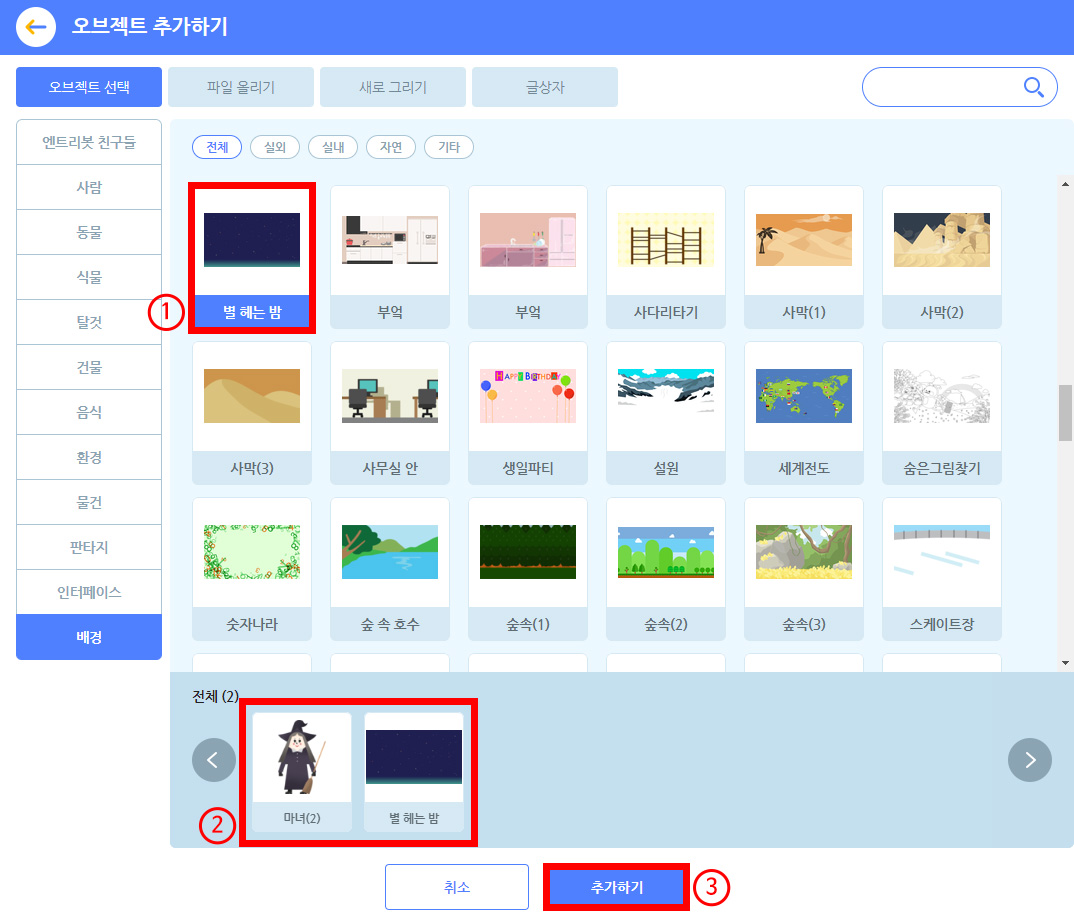Screen dimensions: 1074x918
Task: Click selected 별 헤는 밤 tray item
Action: [x=414, y=772]
